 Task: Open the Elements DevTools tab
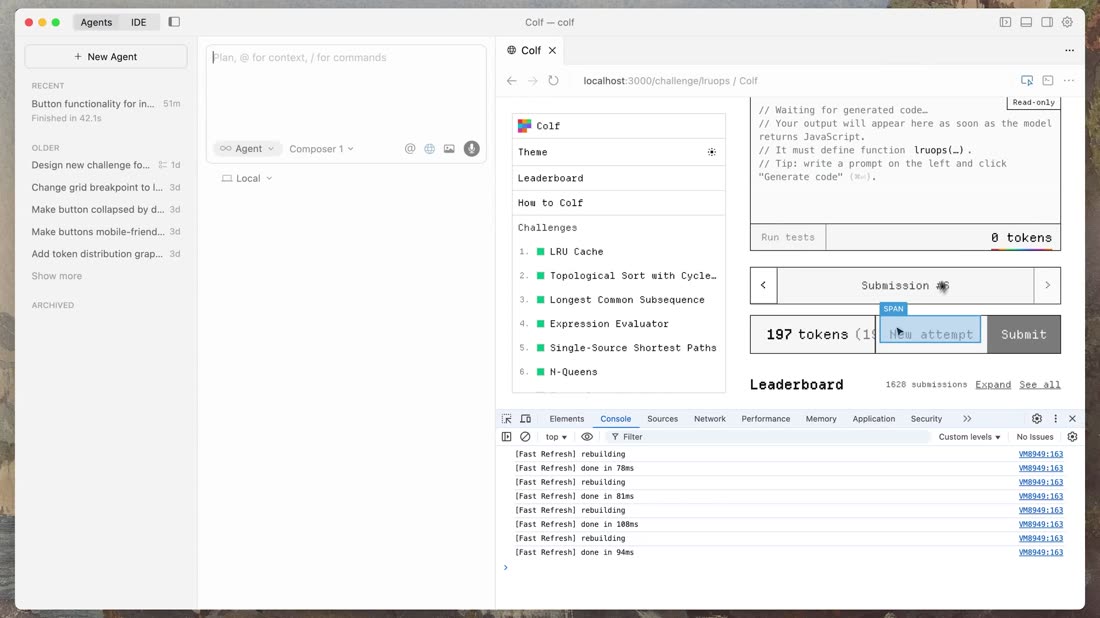point(567,419)
